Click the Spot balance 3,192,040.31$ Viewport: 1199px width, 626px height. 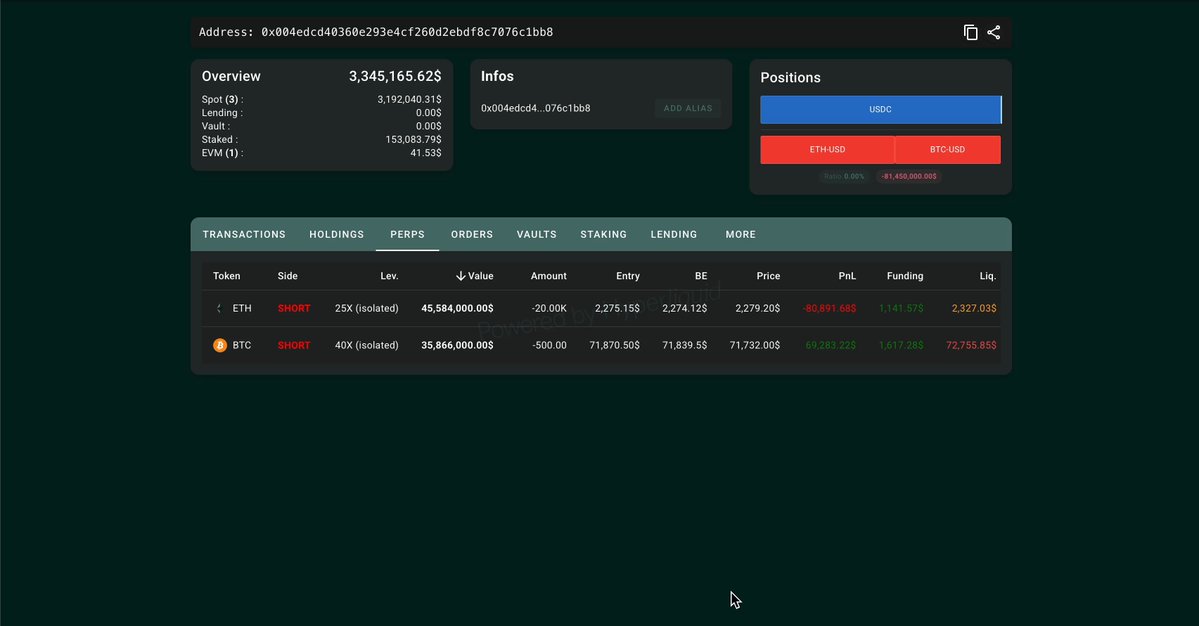(409, 99)
